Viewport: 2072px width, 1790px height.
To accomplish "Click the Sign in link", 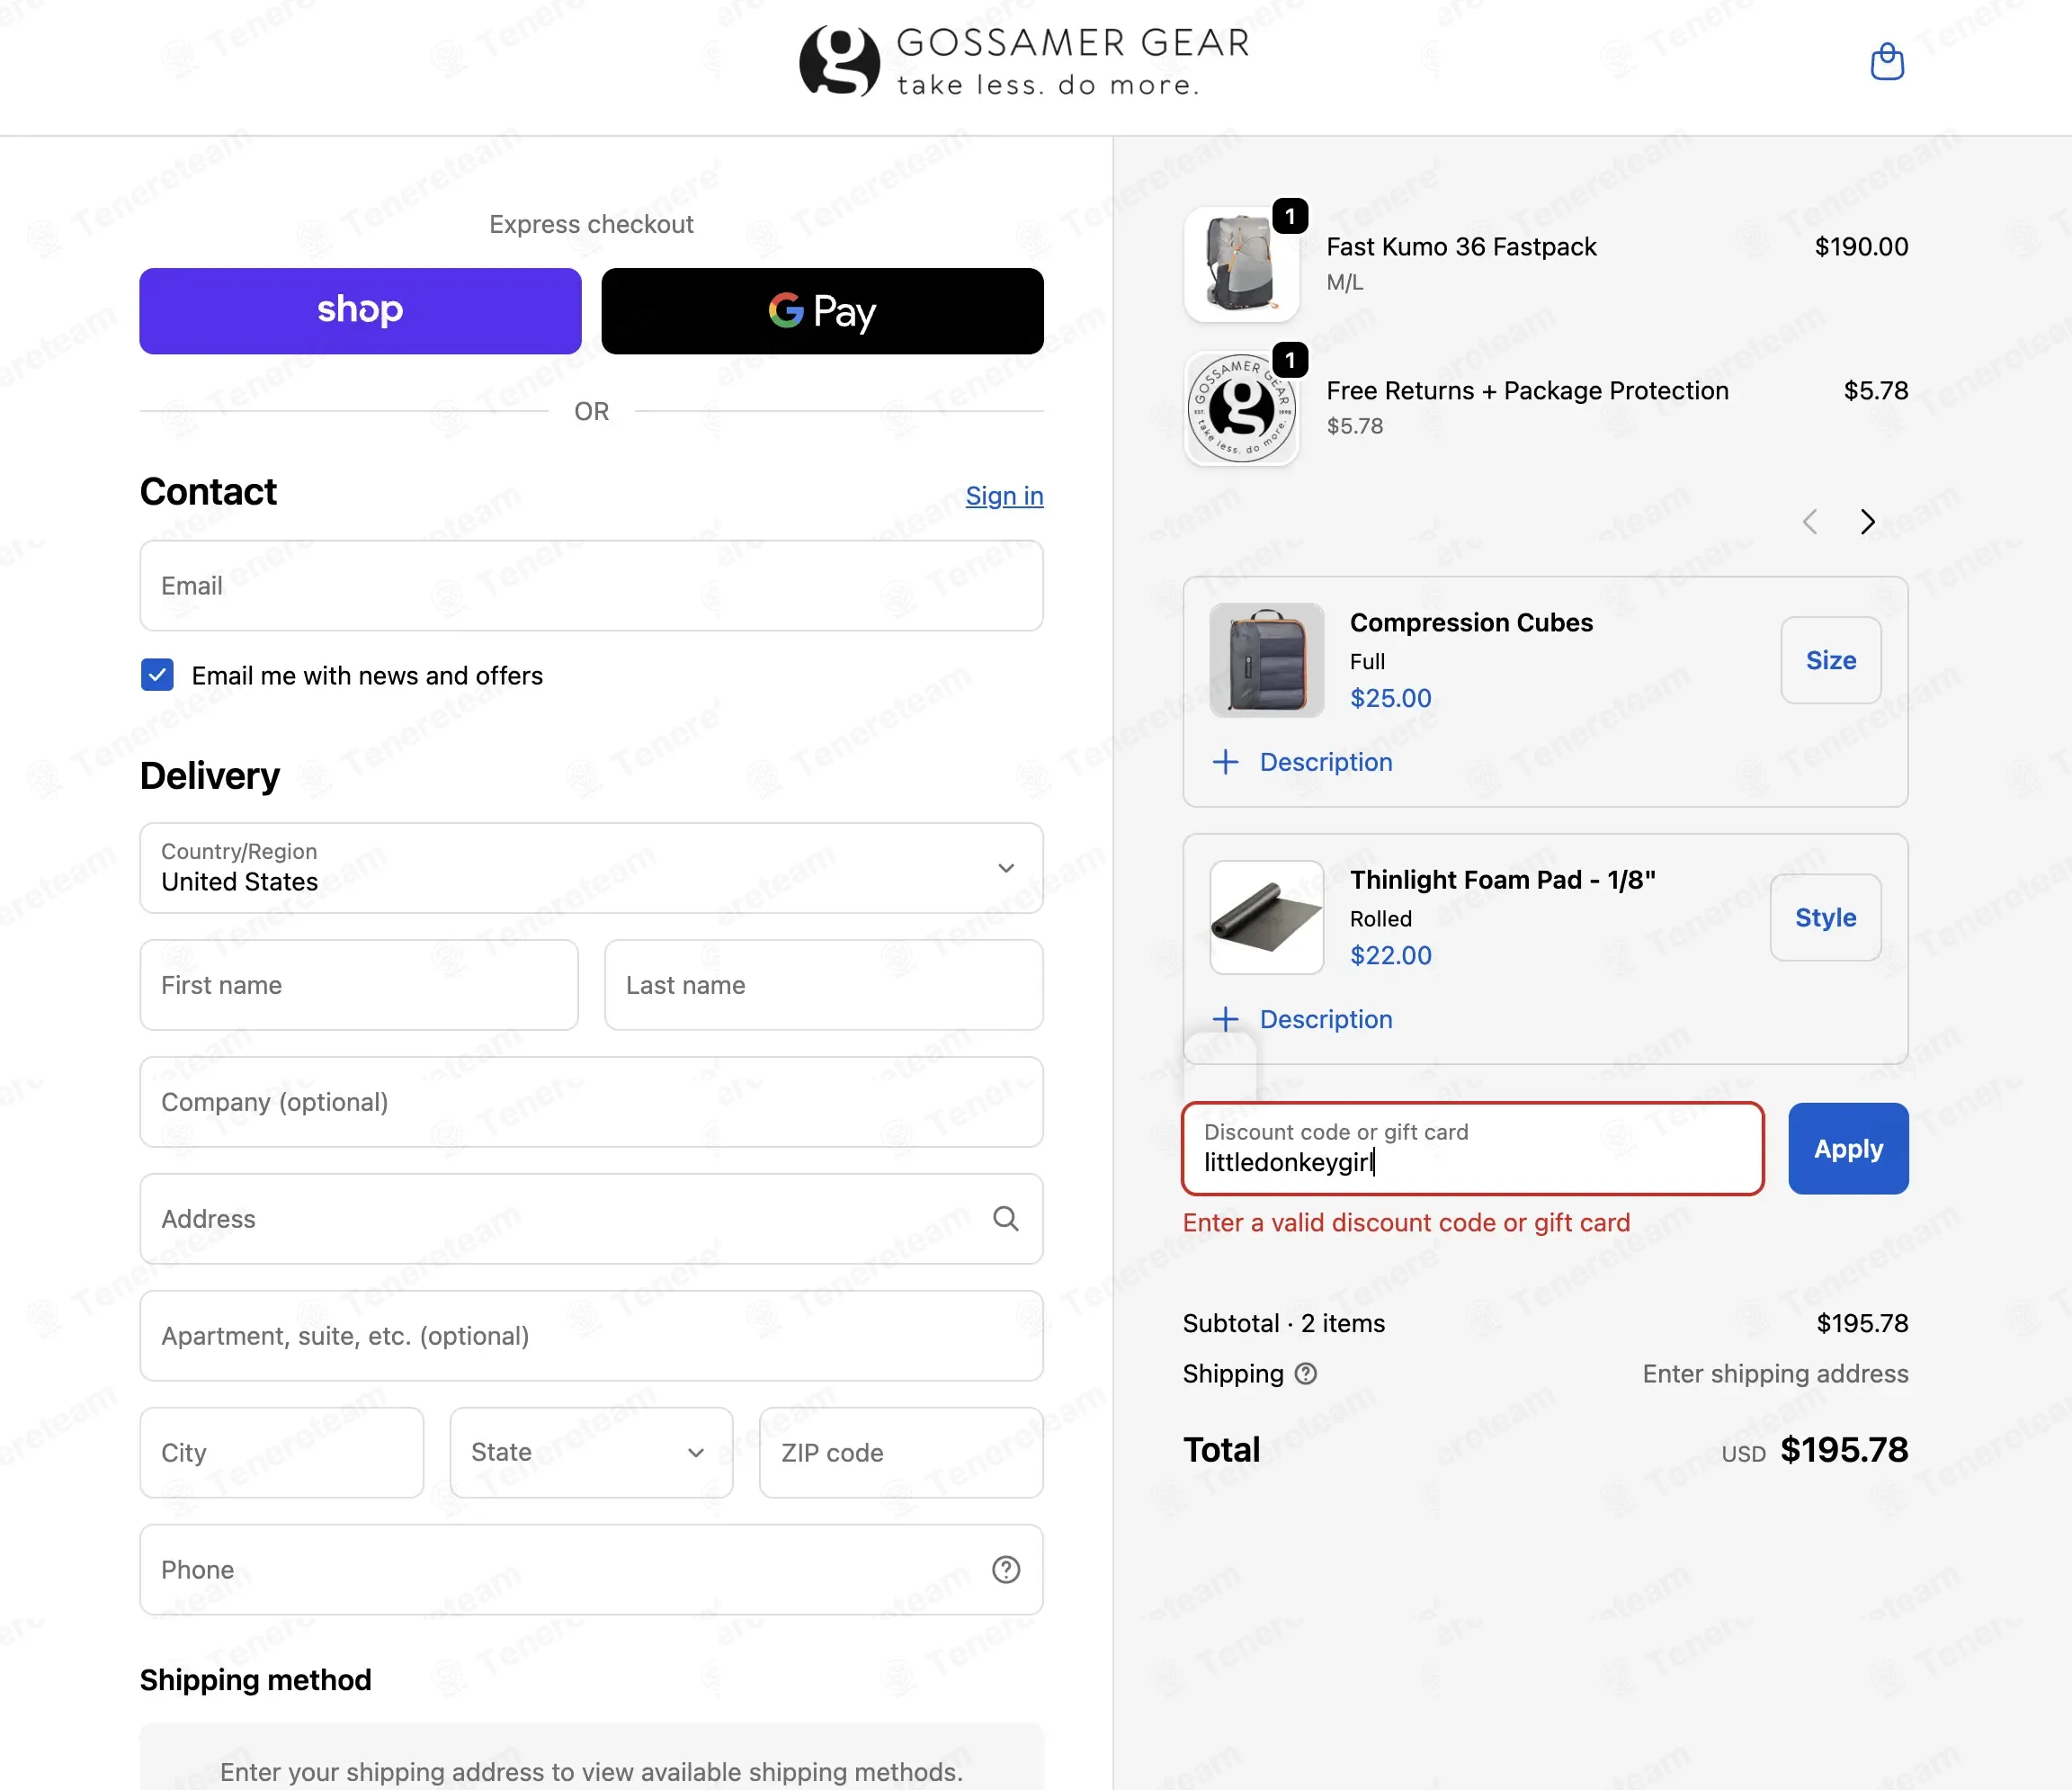I will [1004, 496].
